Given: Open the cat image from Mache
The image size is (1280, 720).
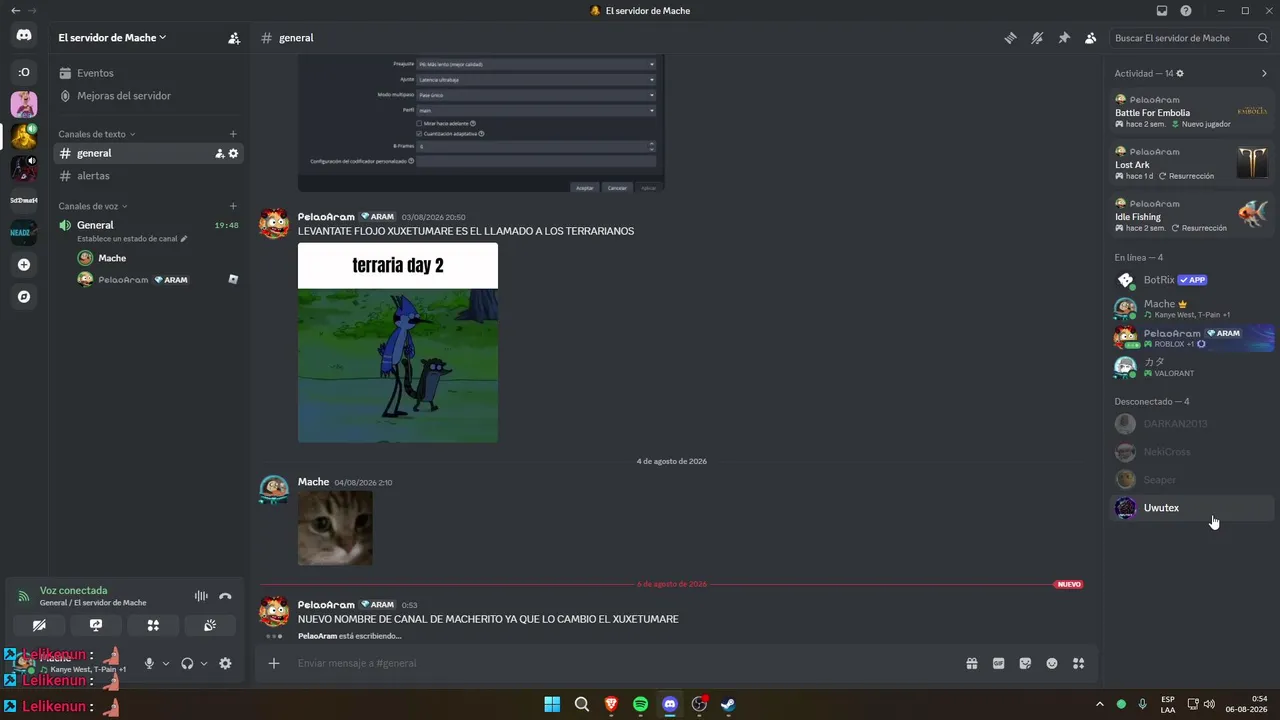Looking at the screenshot, I should [x=335, y=528].
